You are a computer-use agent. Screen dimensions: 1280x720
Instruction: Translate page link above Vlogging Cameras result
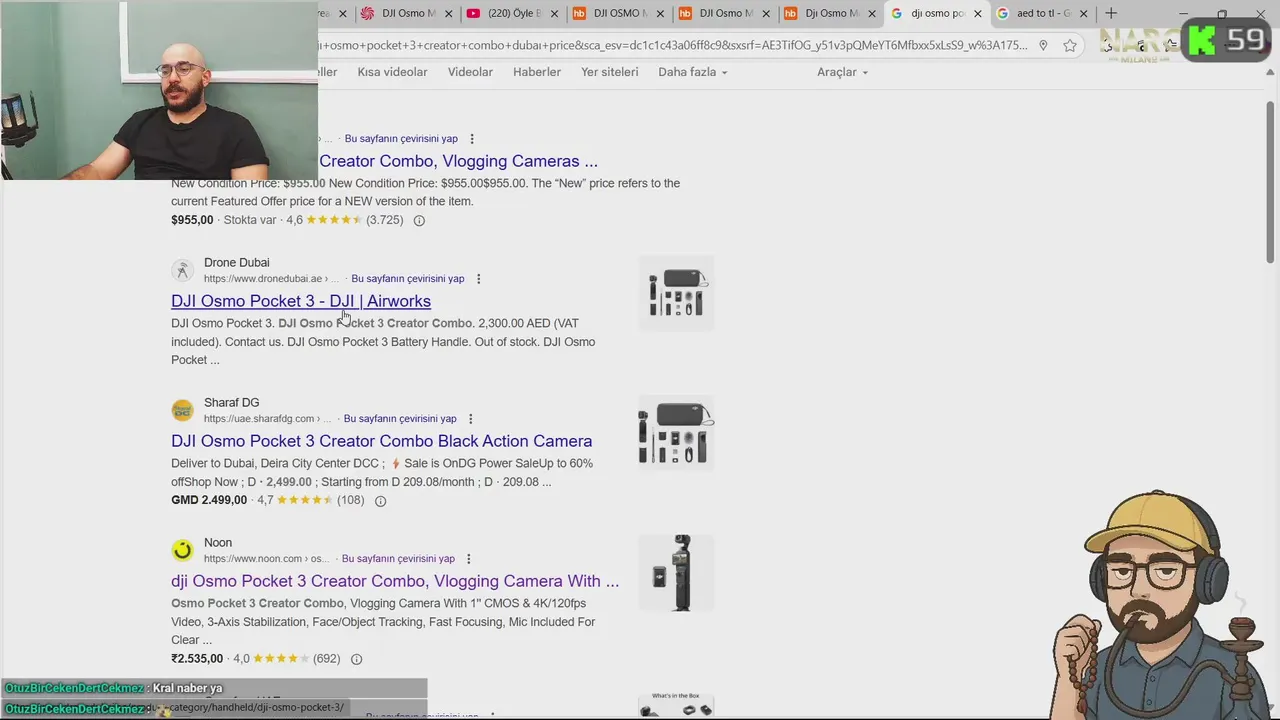(401, 139)
